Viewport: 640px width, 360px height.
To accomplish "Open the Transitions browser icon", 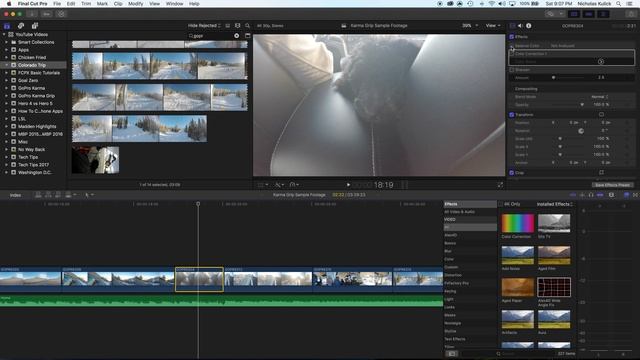I will [636, 195].
